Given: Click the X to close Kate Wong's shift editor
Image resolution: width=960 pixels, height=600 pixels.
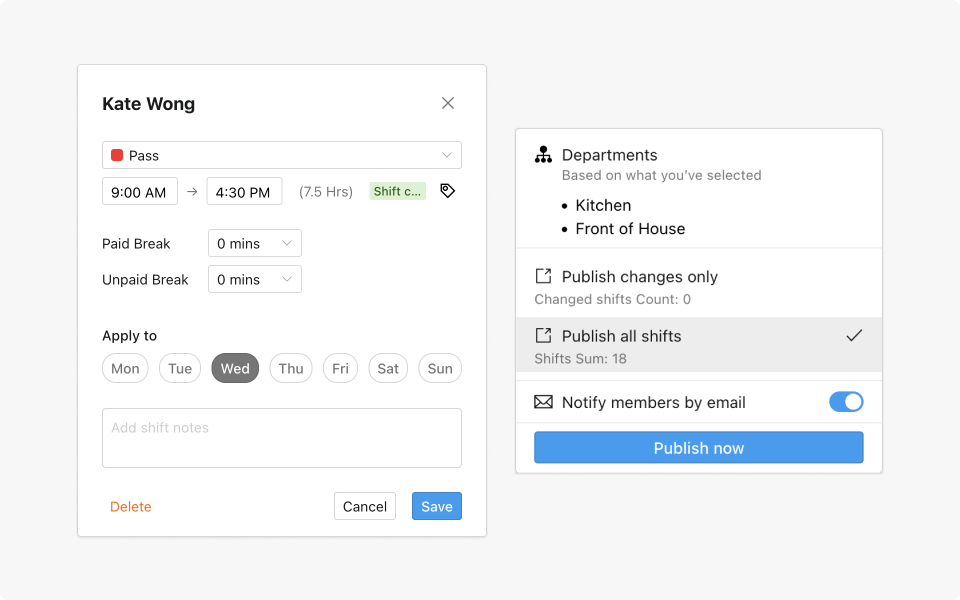Looking at the screenshot, I should tap(447, 103).
